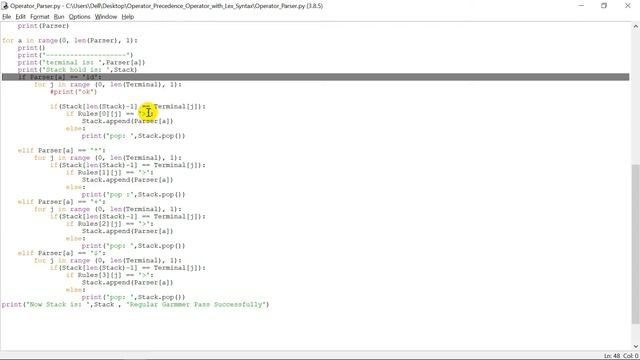Click print('pop :',Stack.pop()) line

pyautogui.click(x=133, y=195)
